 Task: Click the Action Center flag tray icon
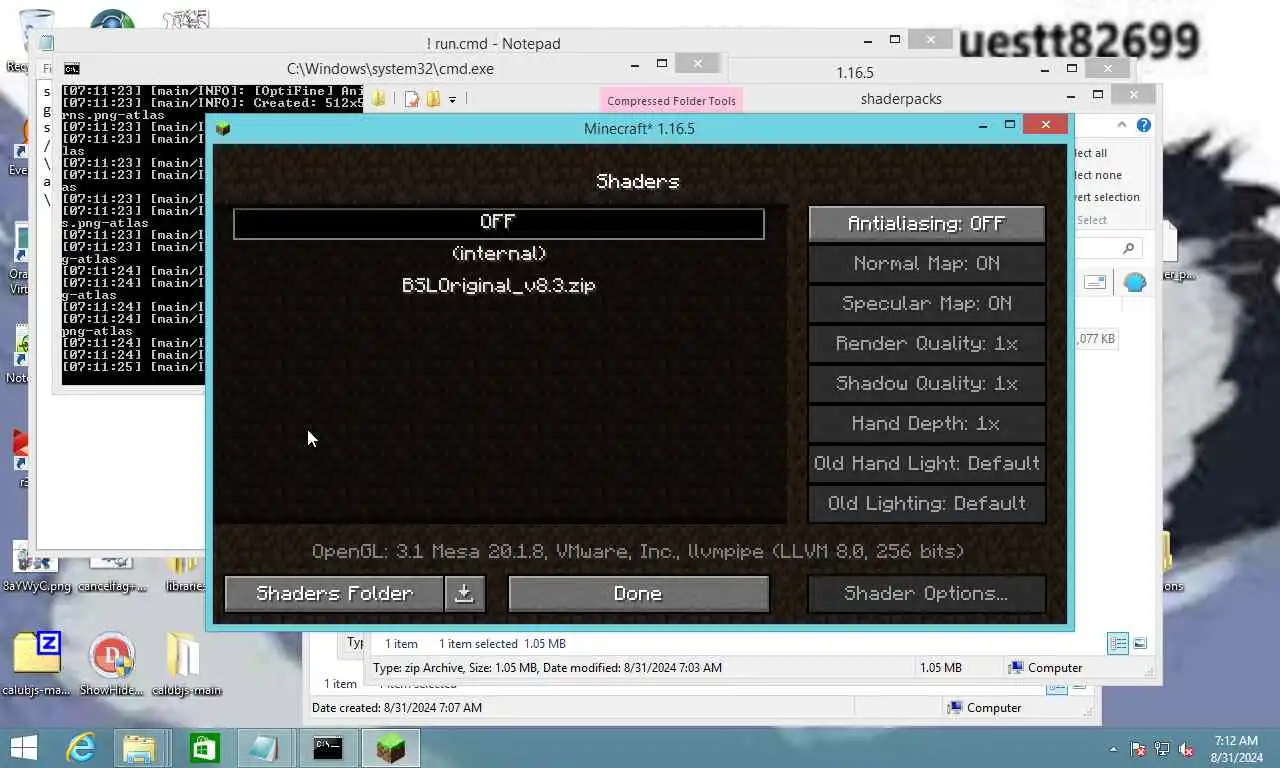pos(1138,749)
